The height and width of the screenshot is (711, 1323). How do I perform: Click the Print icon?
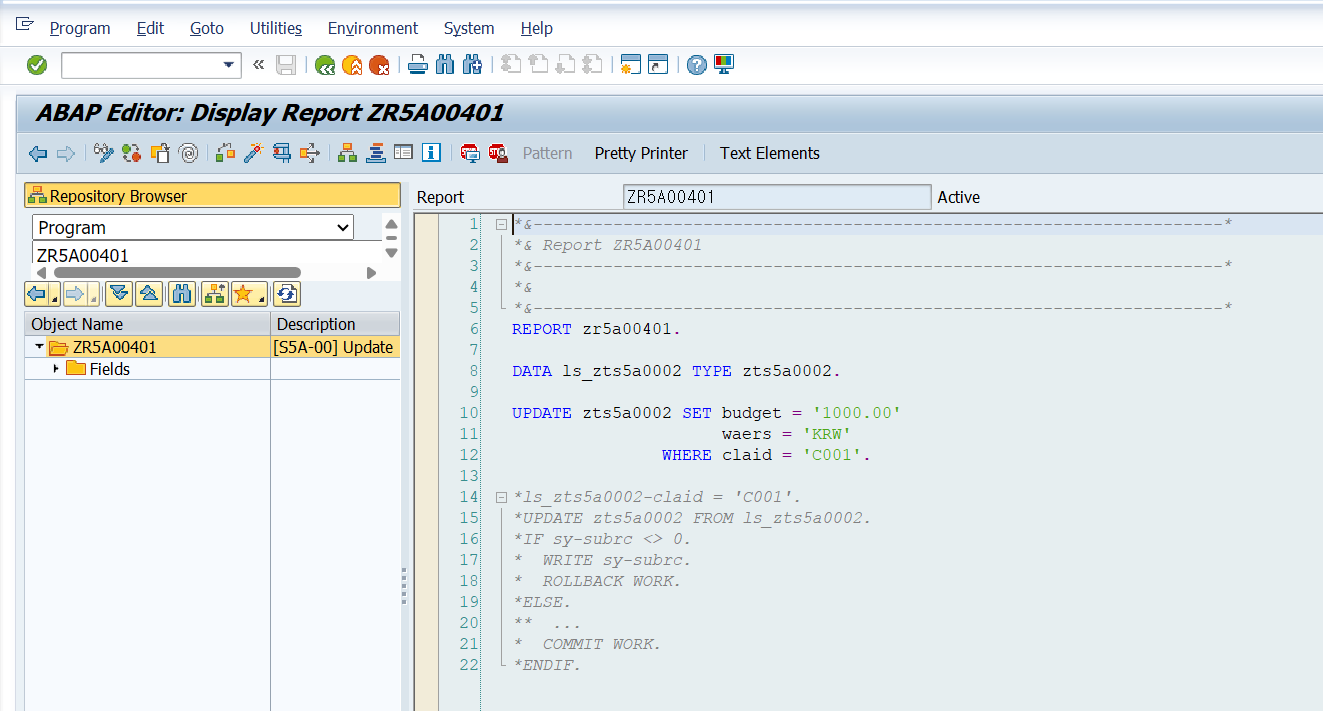(x=418, y=65)
